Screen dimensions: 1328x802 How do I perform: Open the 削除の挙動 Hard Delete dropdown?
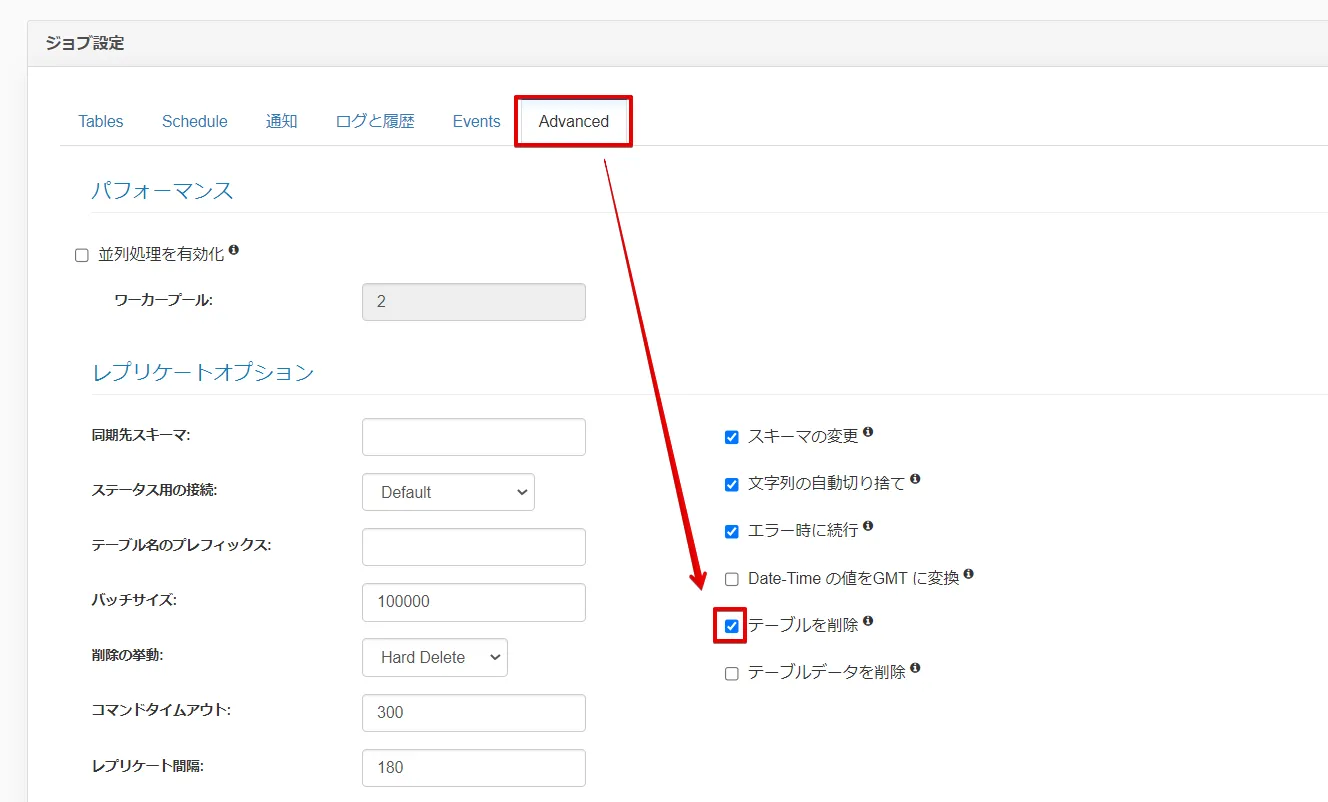tap(435, 657)
